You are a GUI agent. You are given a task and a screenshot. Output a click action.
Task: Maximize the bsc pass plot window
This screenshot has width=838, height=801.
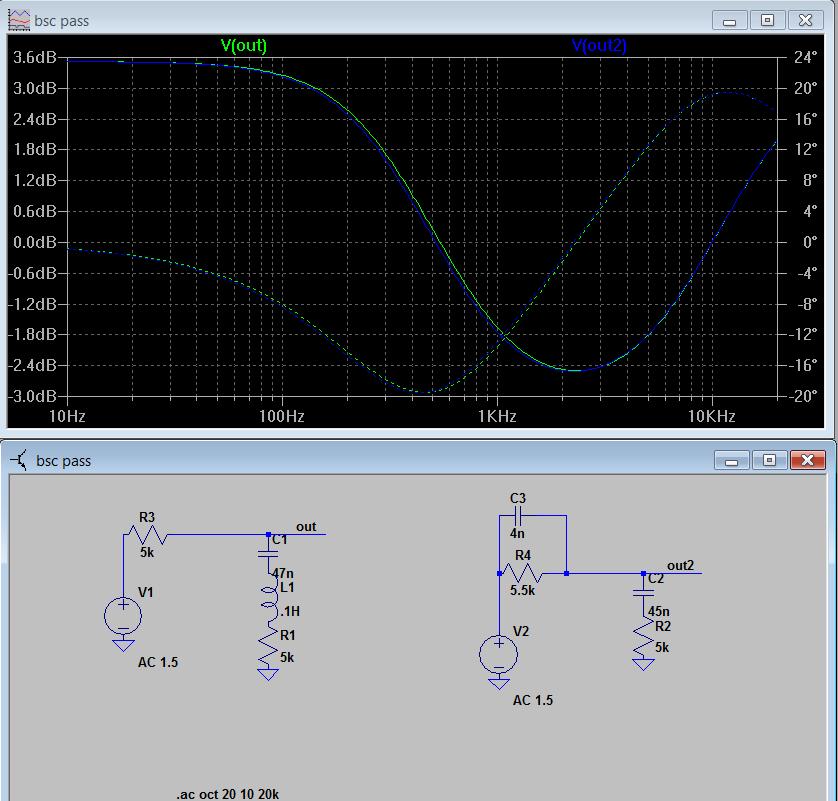(x=767, y=20)
